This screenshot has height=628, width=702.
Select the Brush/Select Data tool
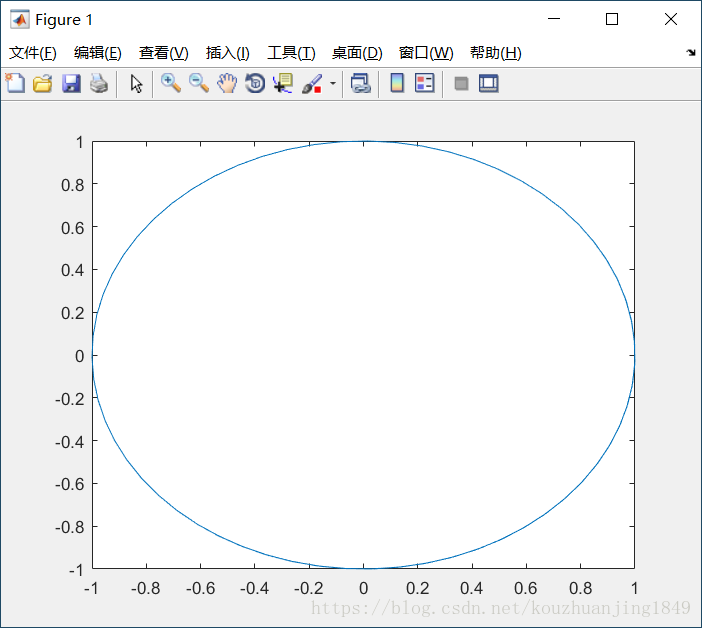(312, 83)
